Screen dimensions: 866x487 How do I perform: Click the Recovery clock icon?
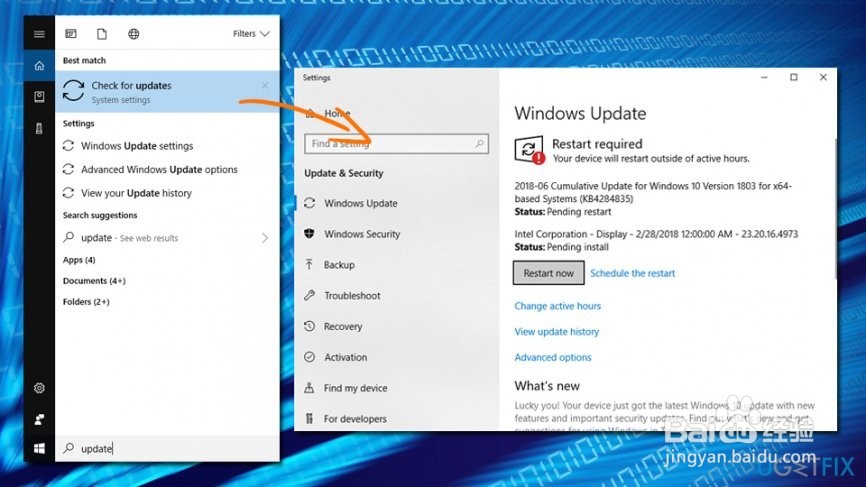tap(310, 326)
